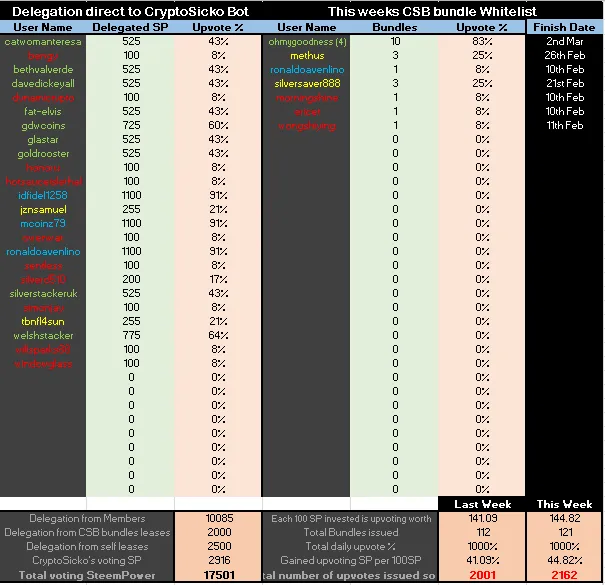
Task: Click the 17% upvote percentage cell
Action: click(x=218, y=279)
